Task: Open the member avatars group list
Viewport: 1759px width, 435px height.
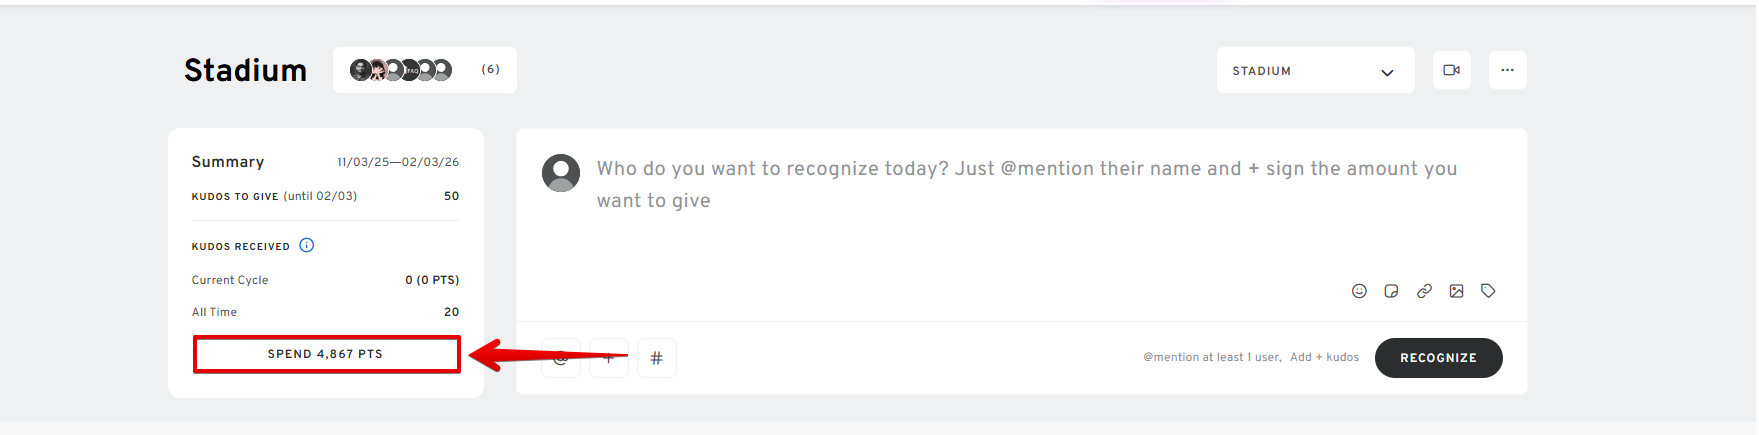Action: 401,70
